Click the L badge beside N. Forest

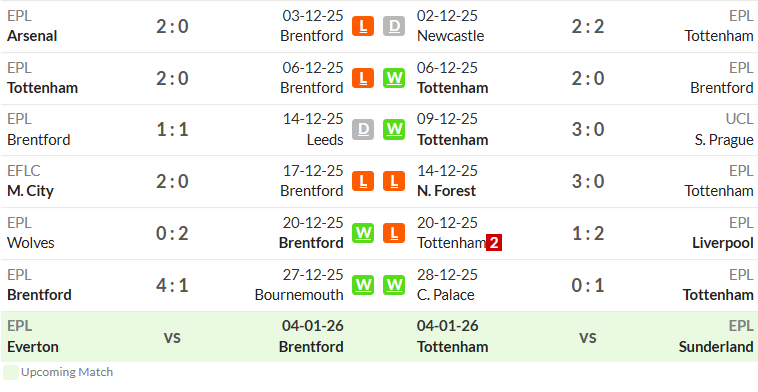pyautogui.click(x=394, y=181)
